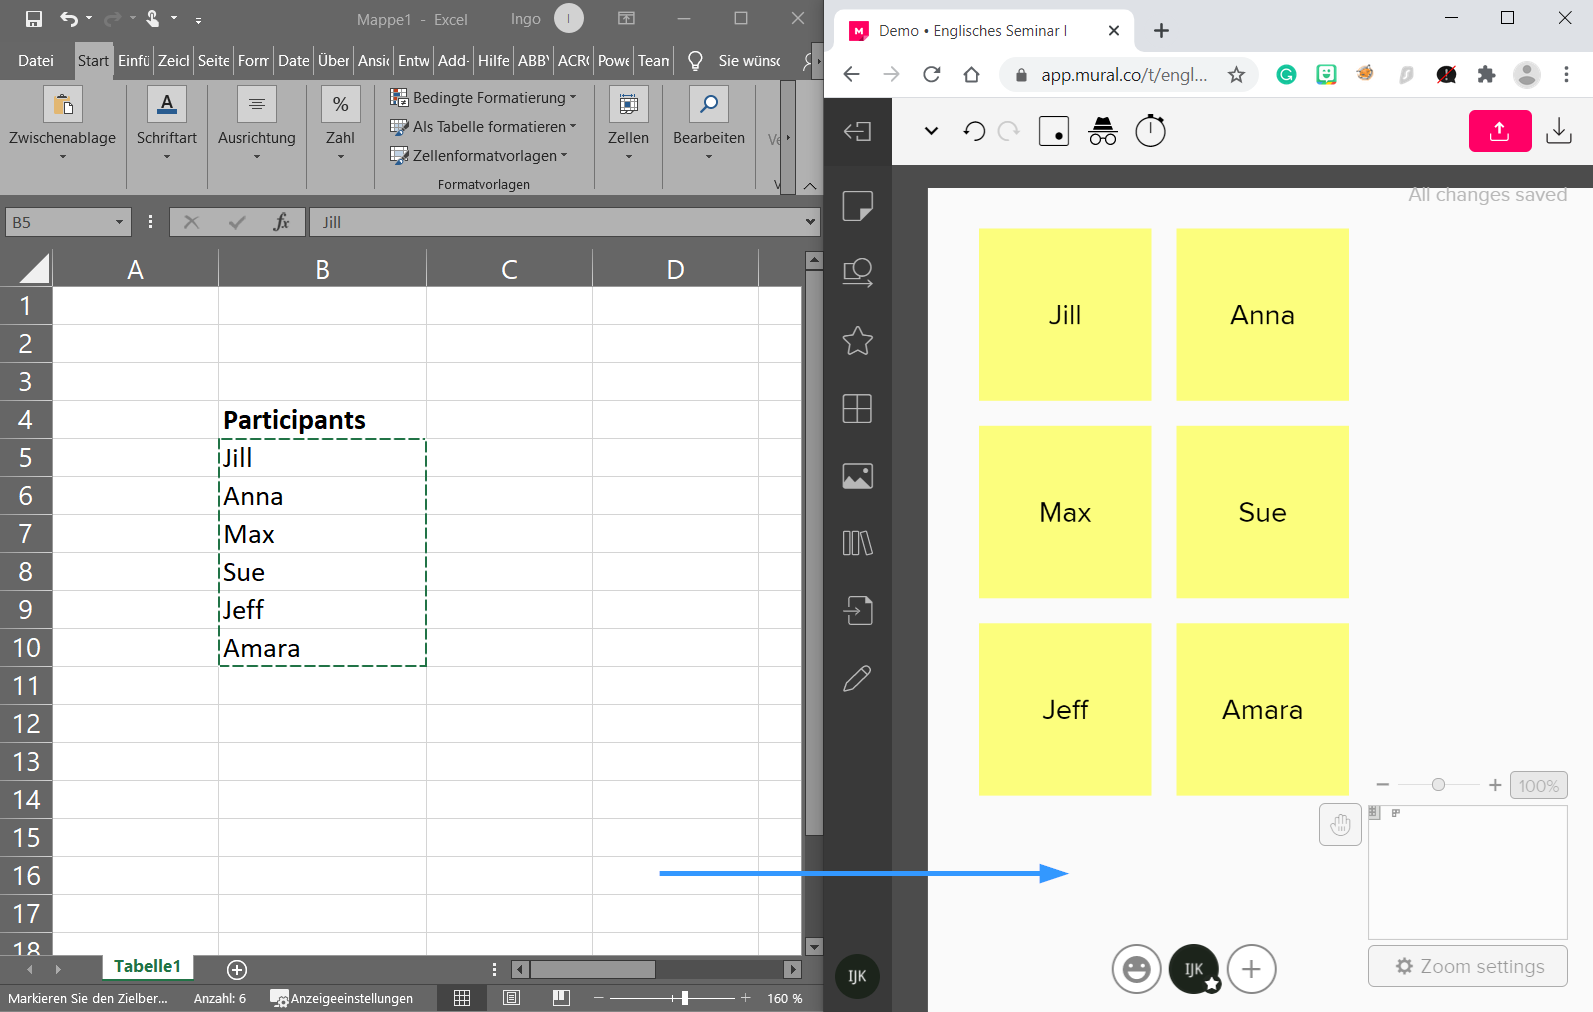Download the mural with the export icon
1593x1012 pixels.
1559,131
